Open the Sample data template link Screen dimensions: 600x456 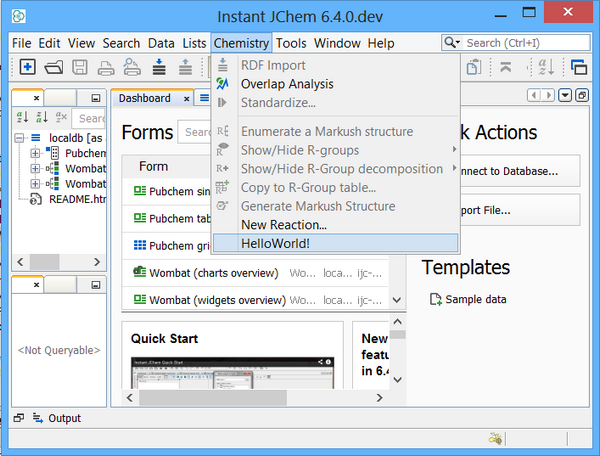(475, 299)
